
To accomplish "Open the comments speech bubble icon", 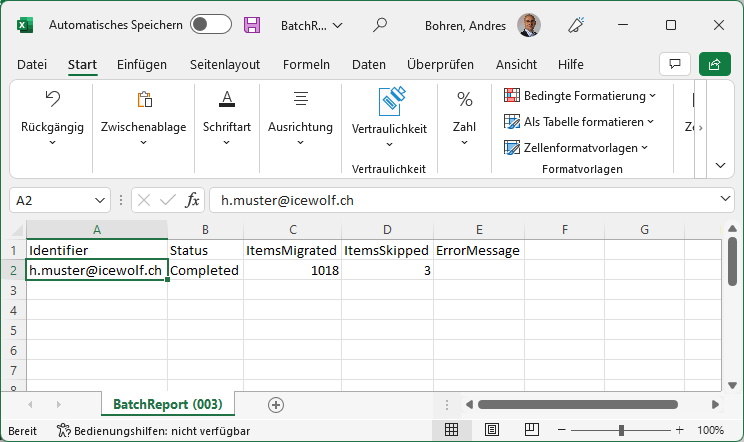I will [675, 64].
